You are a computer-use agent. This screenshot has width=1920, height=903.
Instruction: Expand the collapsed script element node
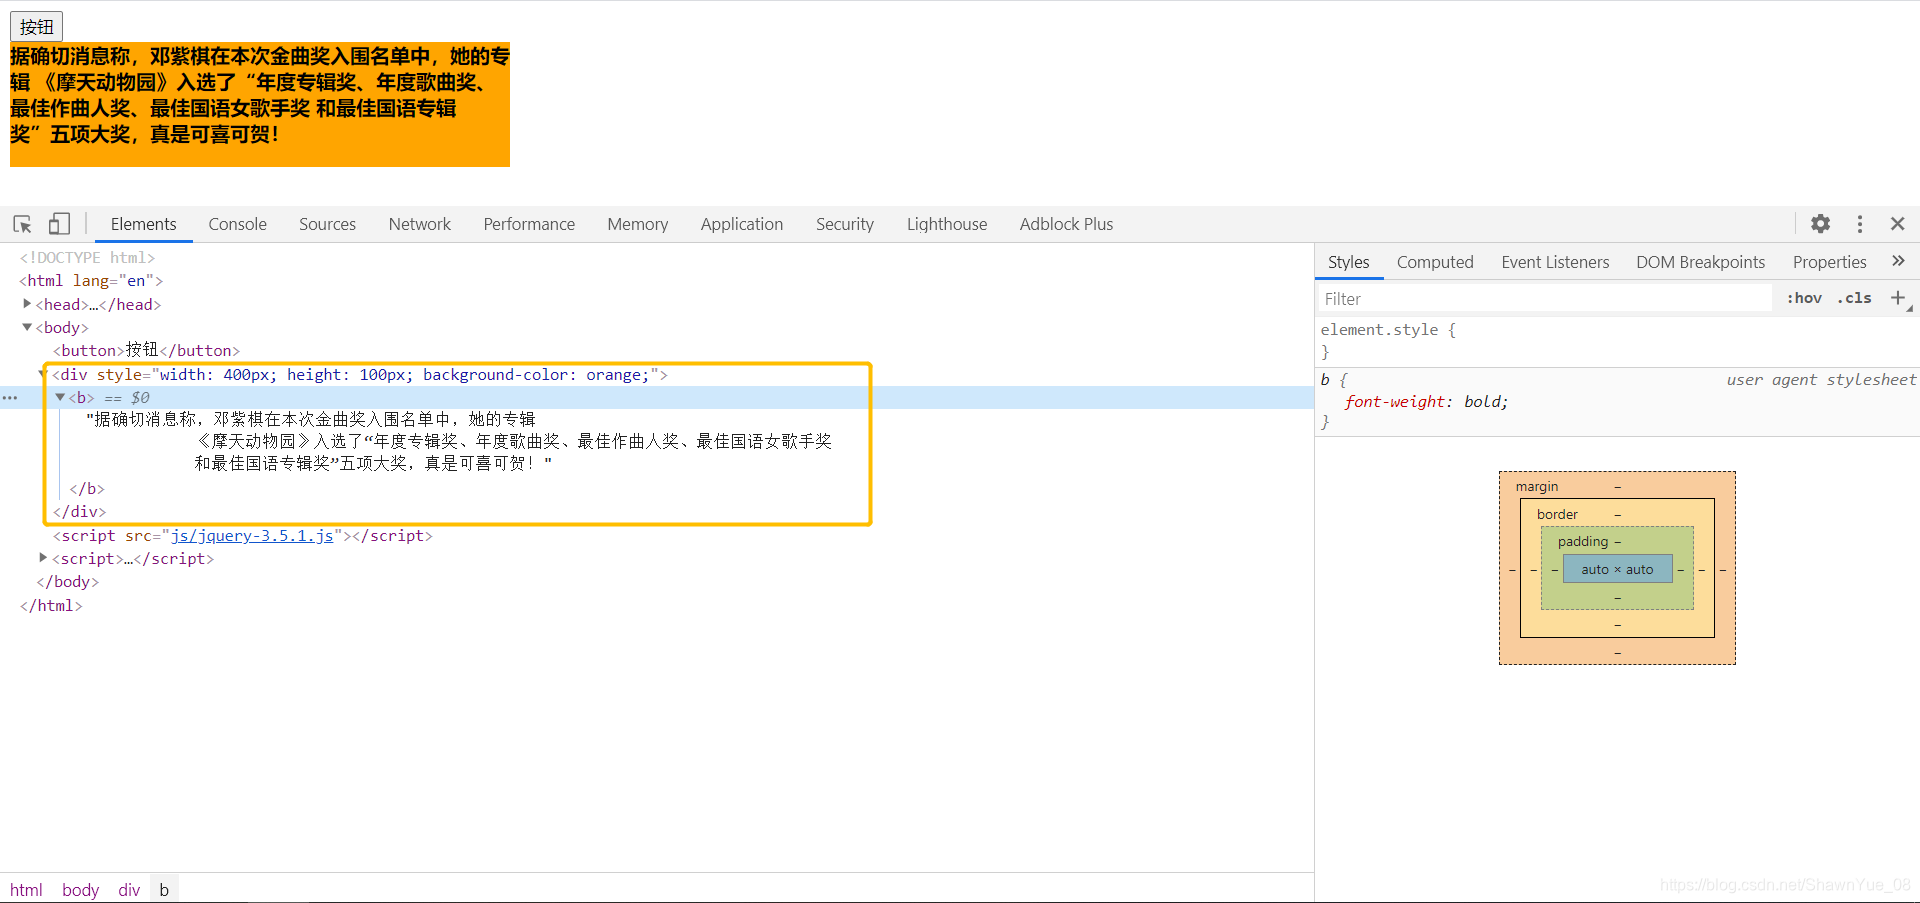click(43, 557)
